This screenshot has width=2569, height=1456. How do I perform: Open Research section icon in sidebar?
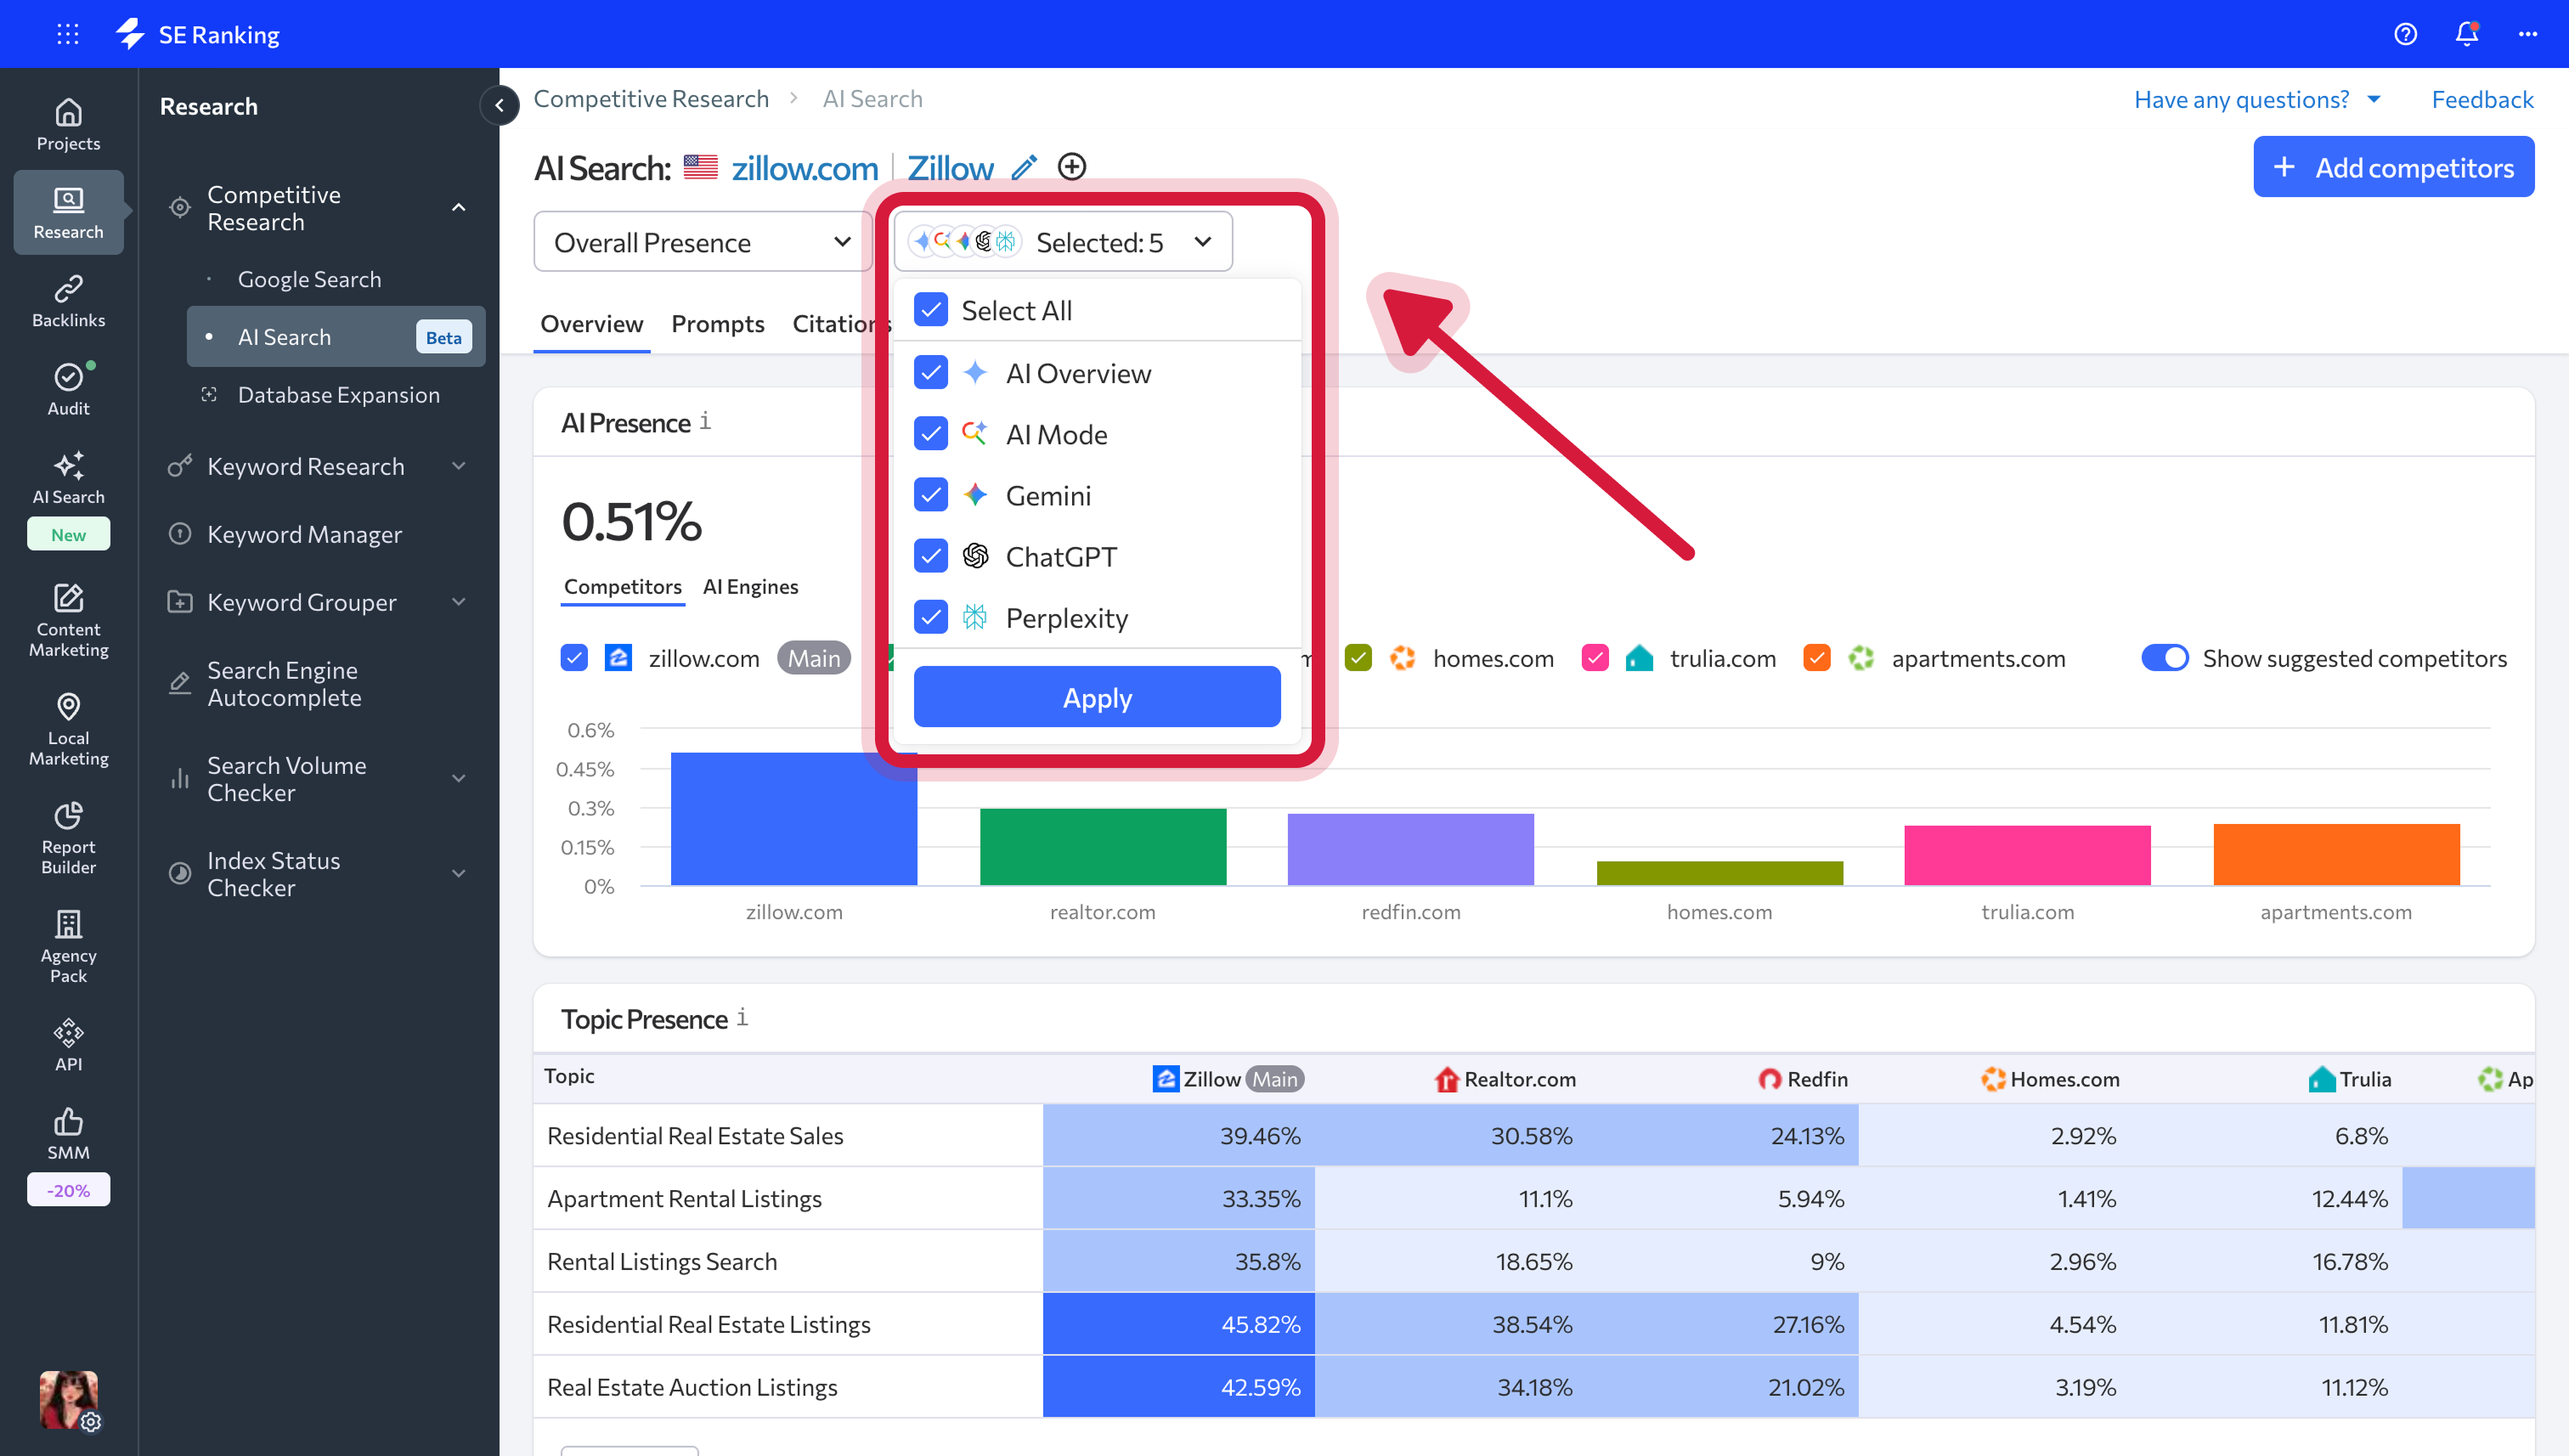click(68, 212)
